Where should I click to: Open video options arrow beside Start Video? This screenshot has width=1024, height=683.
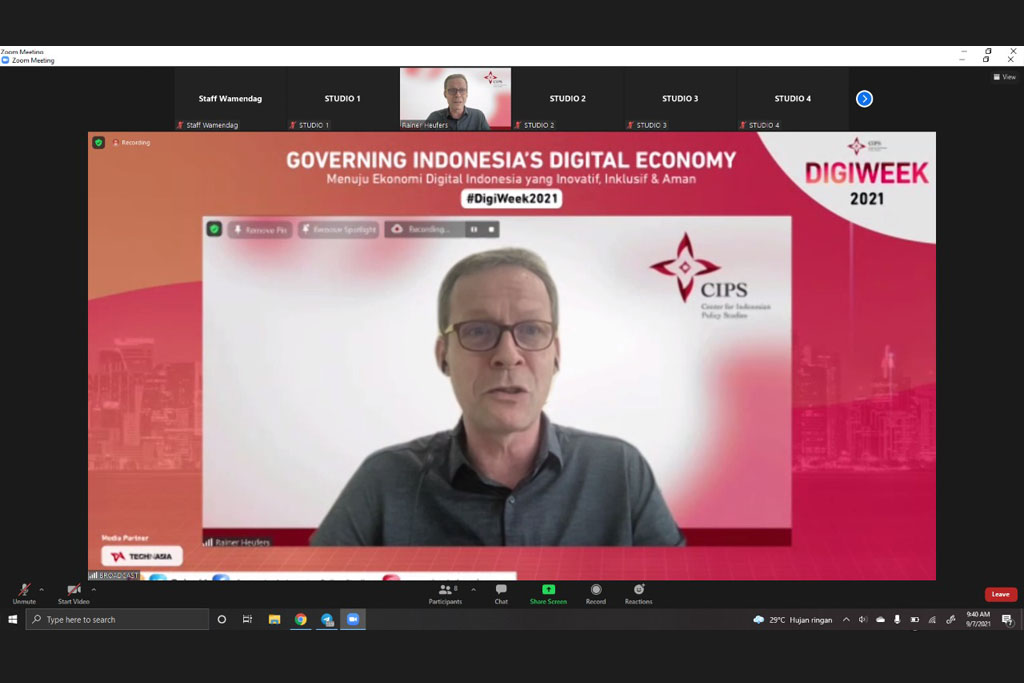click(x=94, y=590)
